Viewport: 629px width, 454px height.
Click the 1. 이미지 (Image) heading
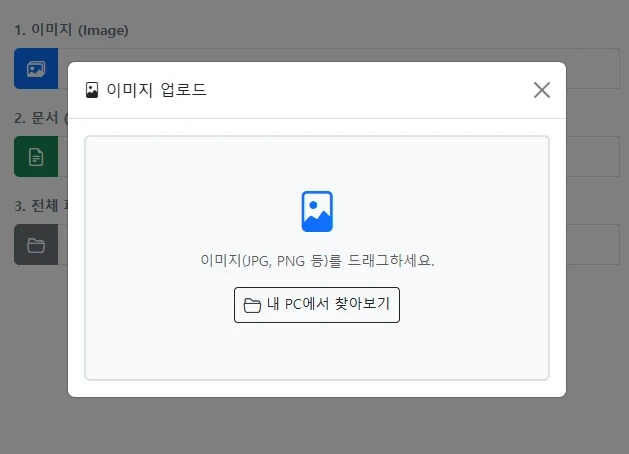[71, 30]
